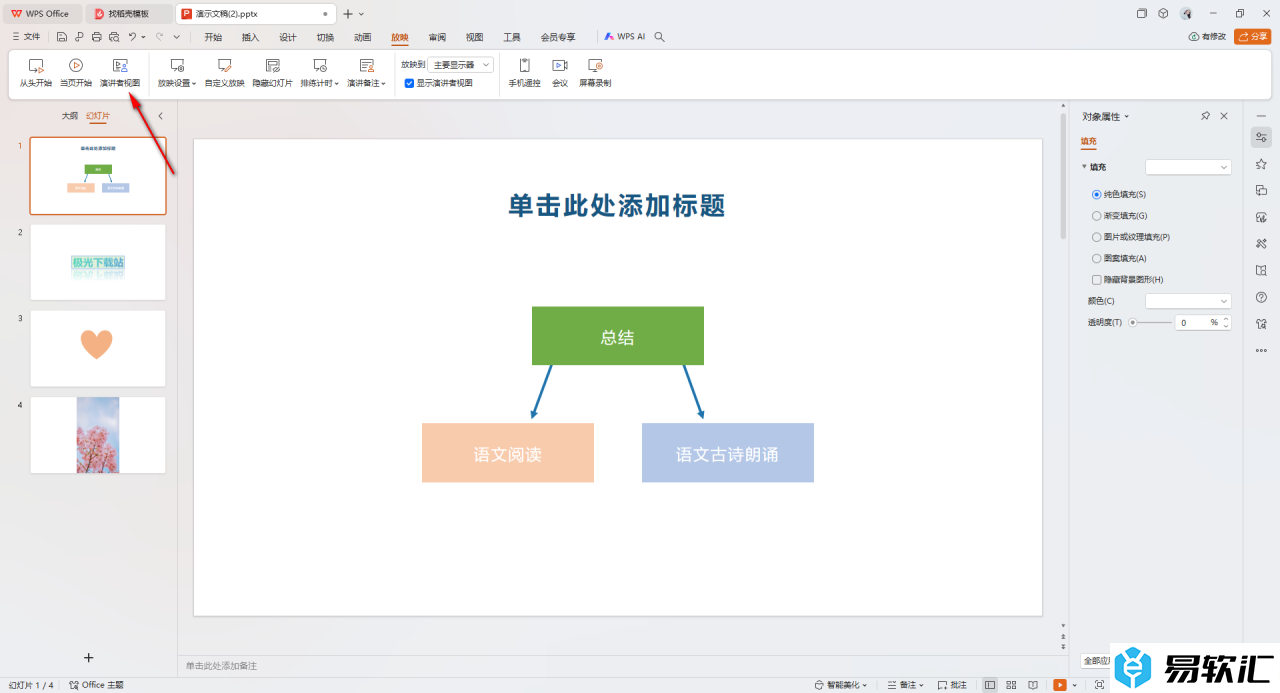Click the notes field (单击此处添加备注)

click(x=221, y=665)
